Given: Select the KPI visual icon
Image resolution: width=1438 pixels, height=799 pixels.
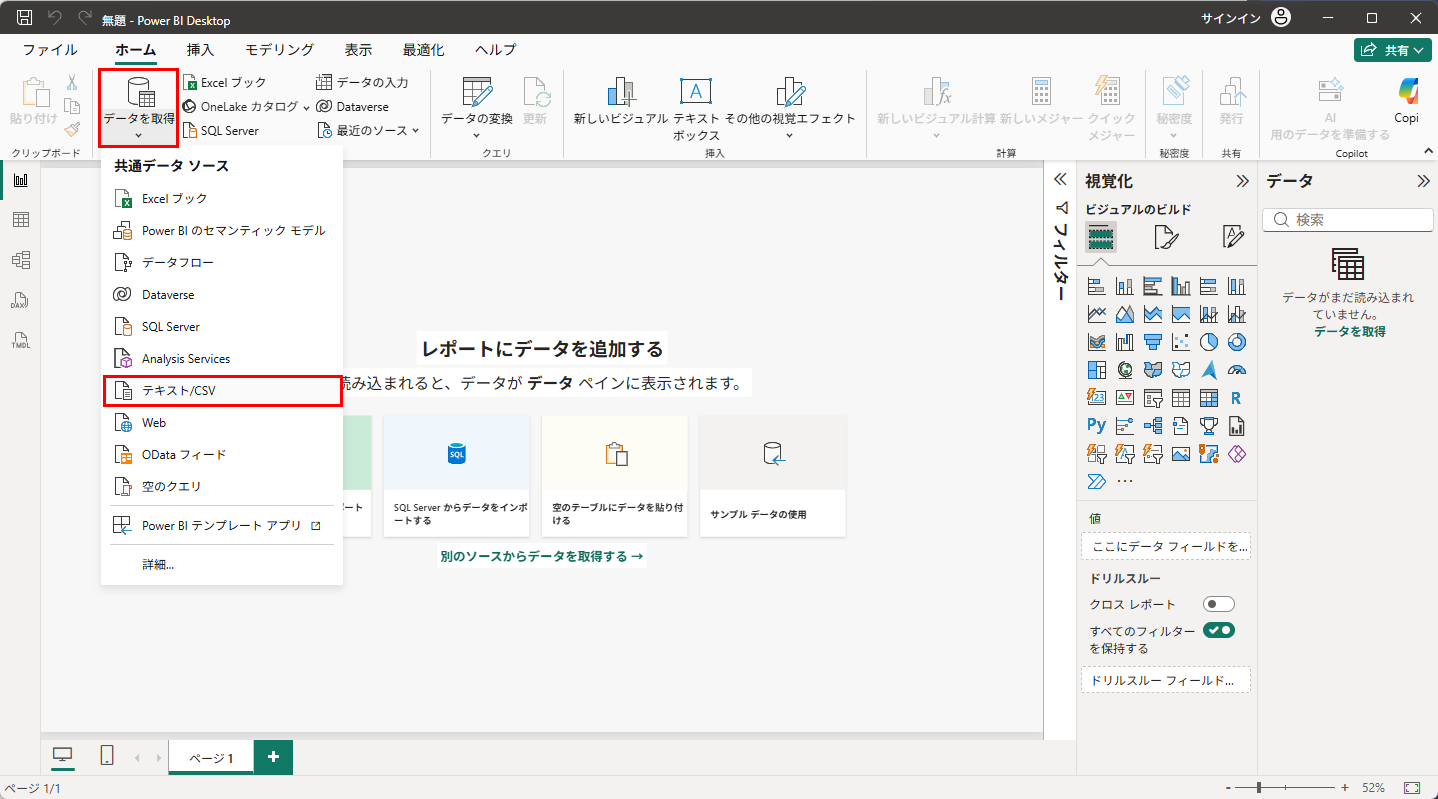Looking at the screenshot, I should tap(1124, 398).
